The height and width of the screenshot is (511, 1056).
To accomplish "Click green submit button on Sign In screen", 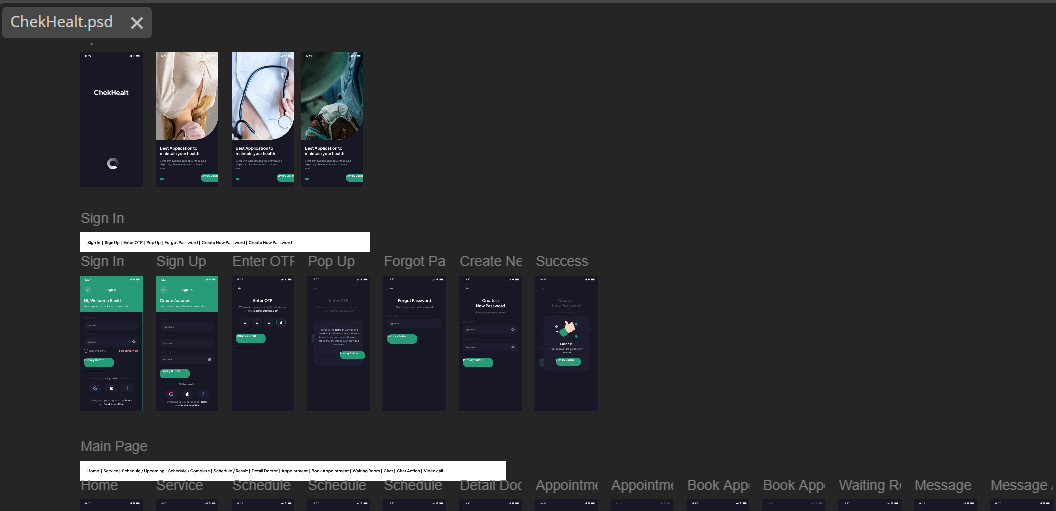I will tap(99, 362).
